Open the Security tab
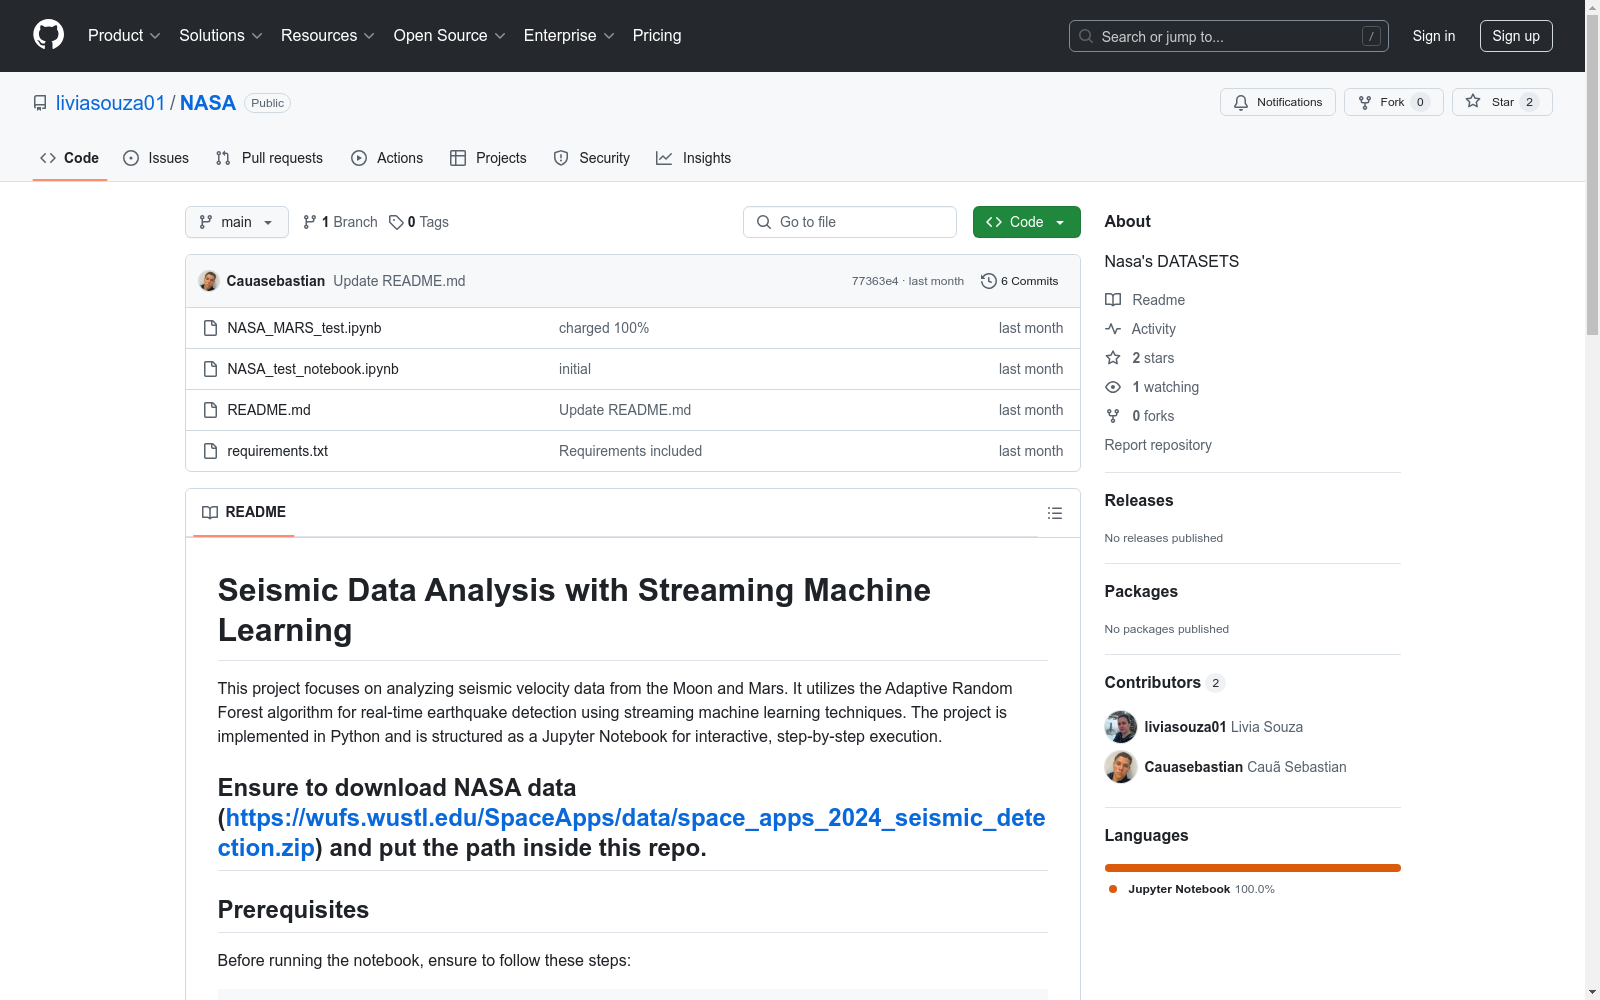 [x=592, y=158]
